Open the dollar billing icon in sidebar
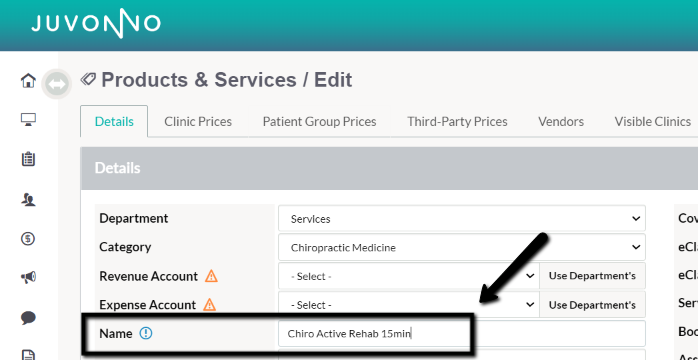This screenshot has width=698, height=360. coord(28,239)
